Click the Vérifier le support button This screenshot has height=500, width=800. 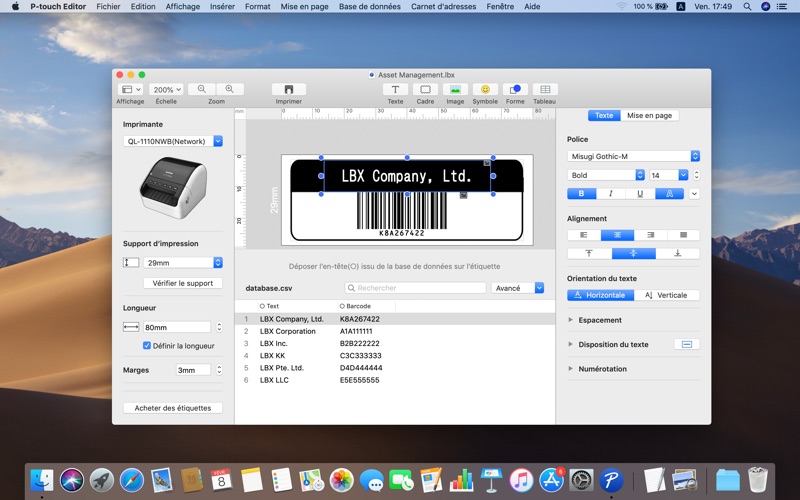pyautogui.click(x=183, y=283)
